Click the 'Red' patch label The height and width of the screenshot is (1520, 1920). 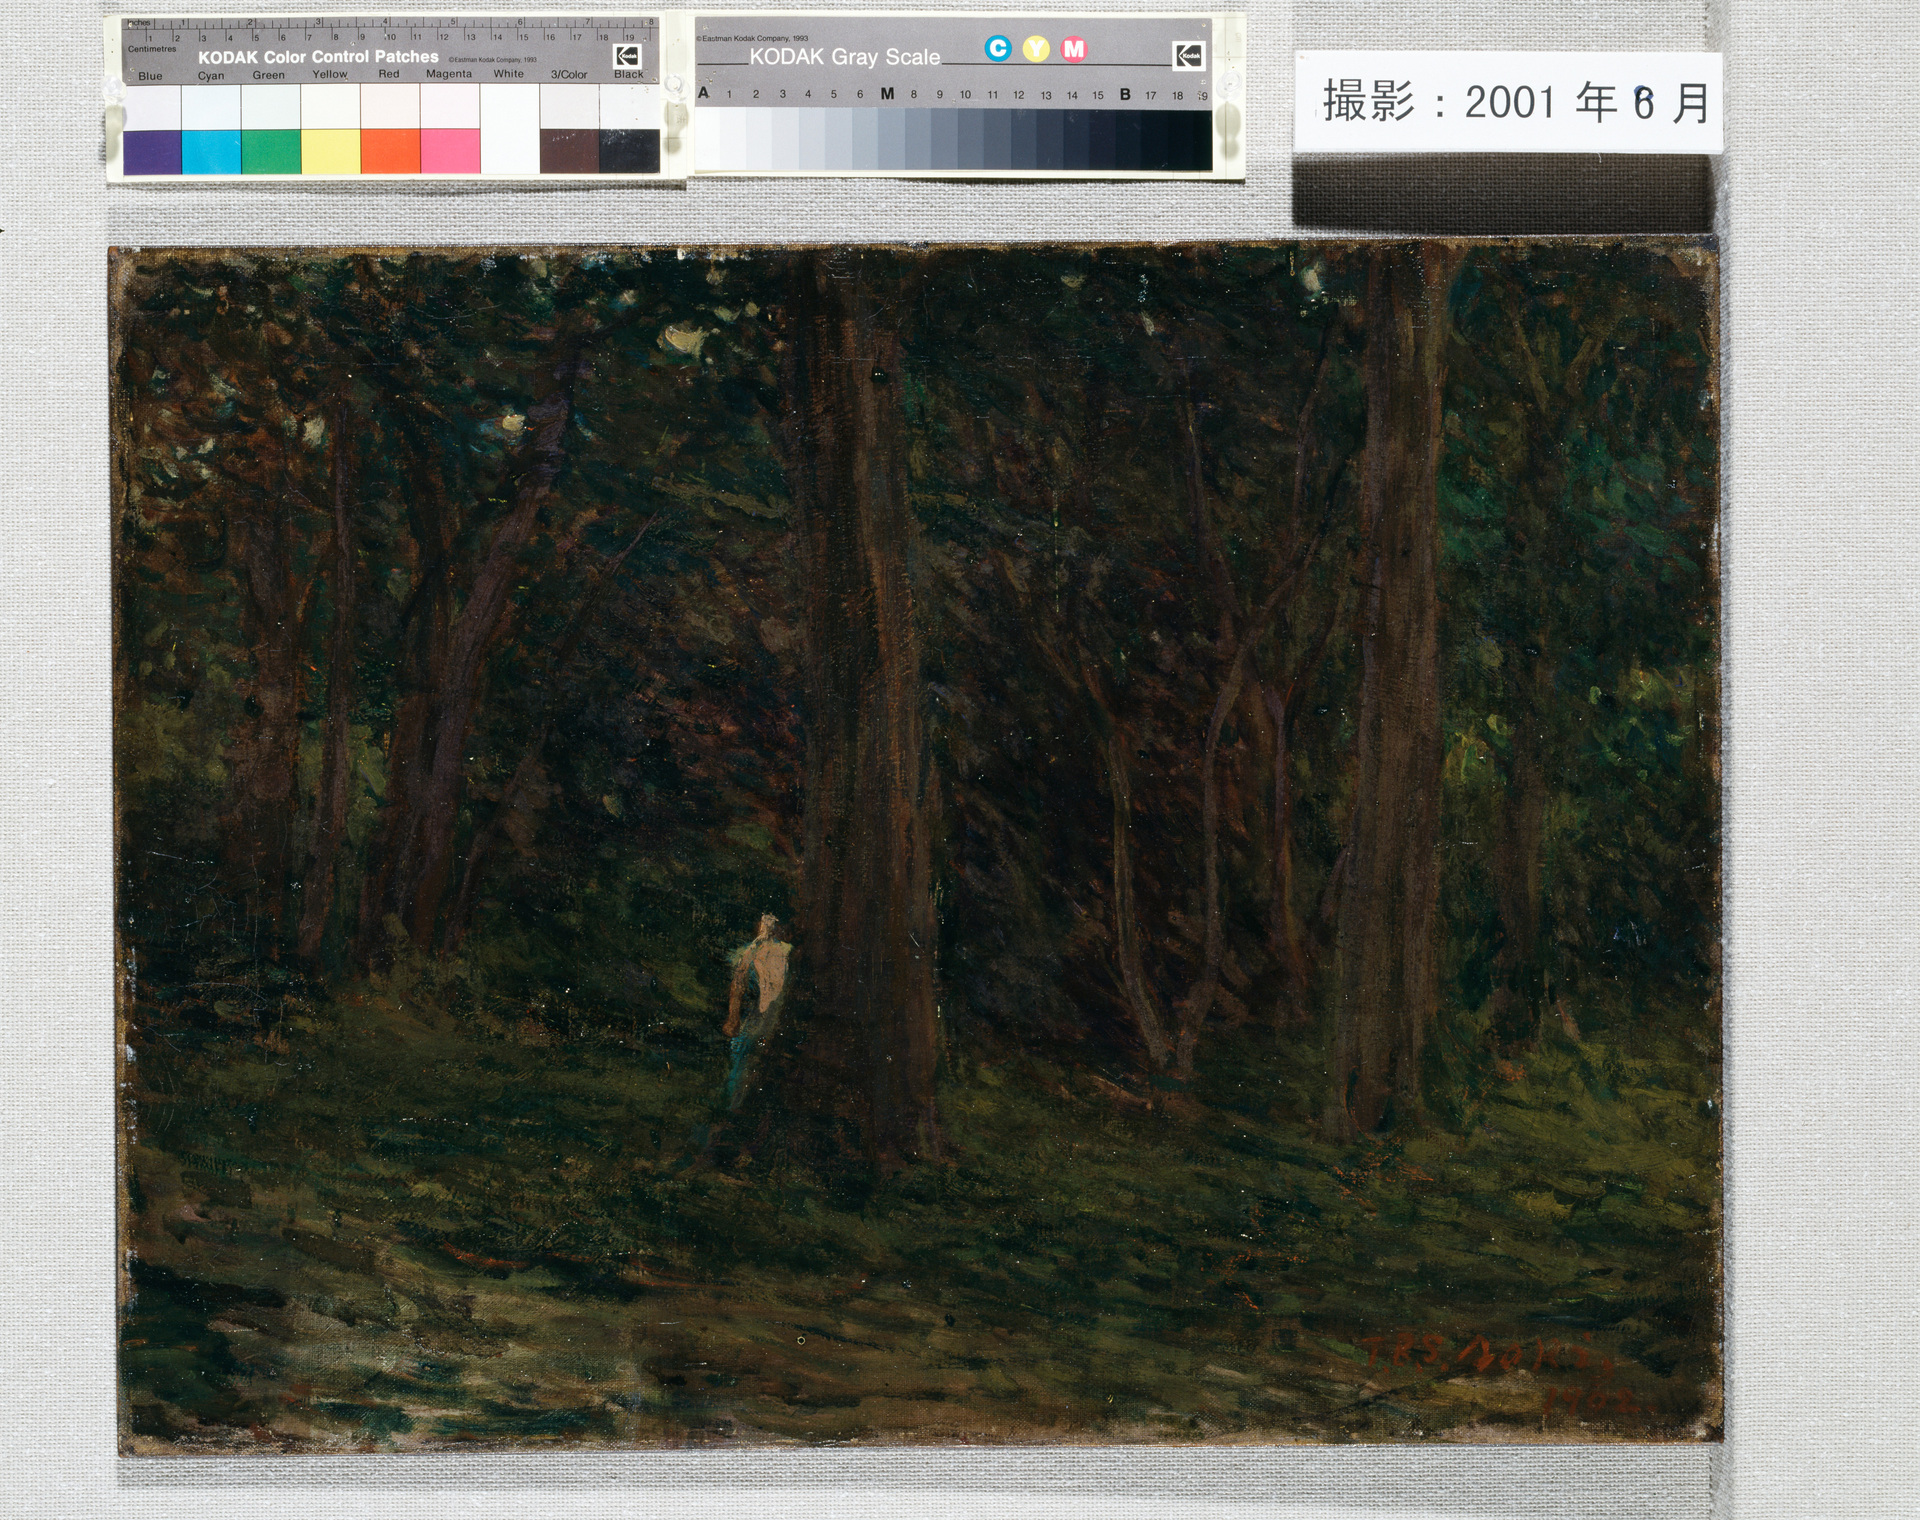[x=389, y=74]
